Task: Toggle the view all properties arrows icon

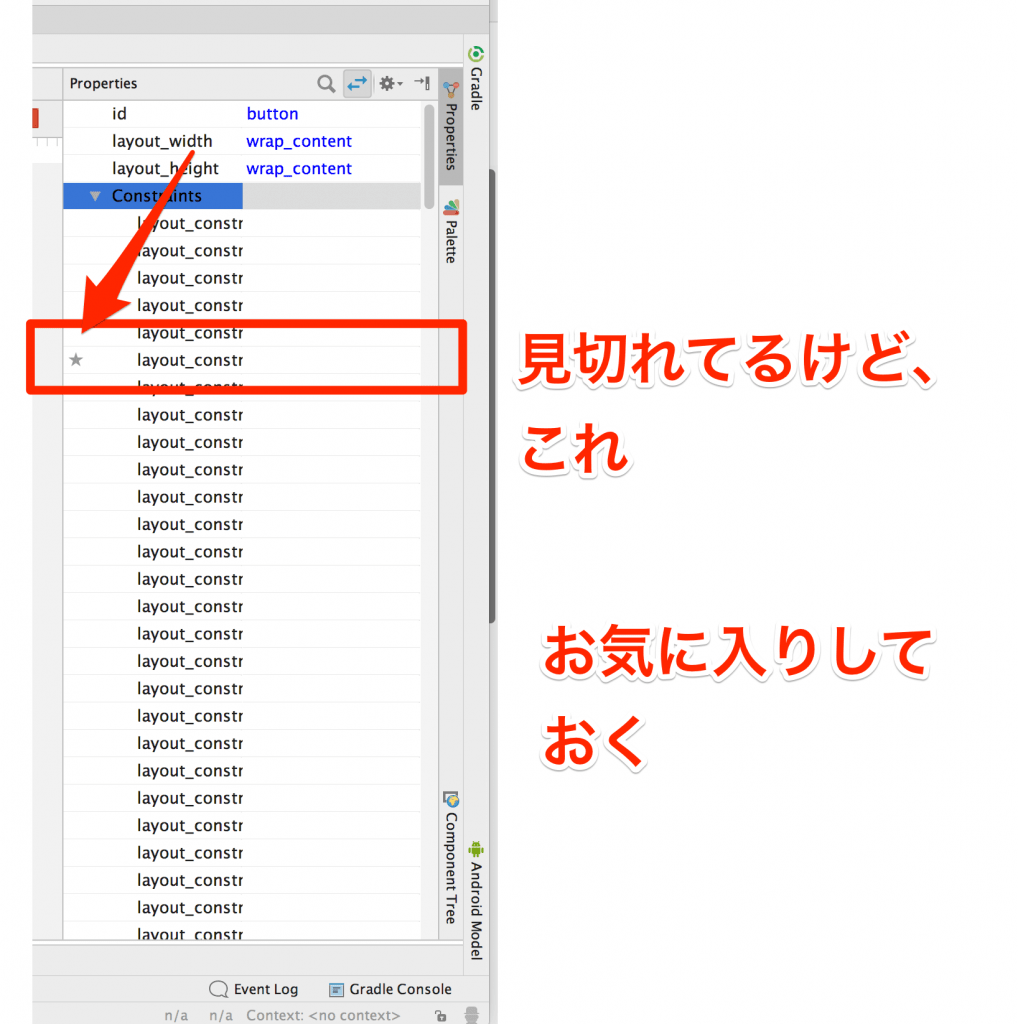Action: [x=357, y=84]
